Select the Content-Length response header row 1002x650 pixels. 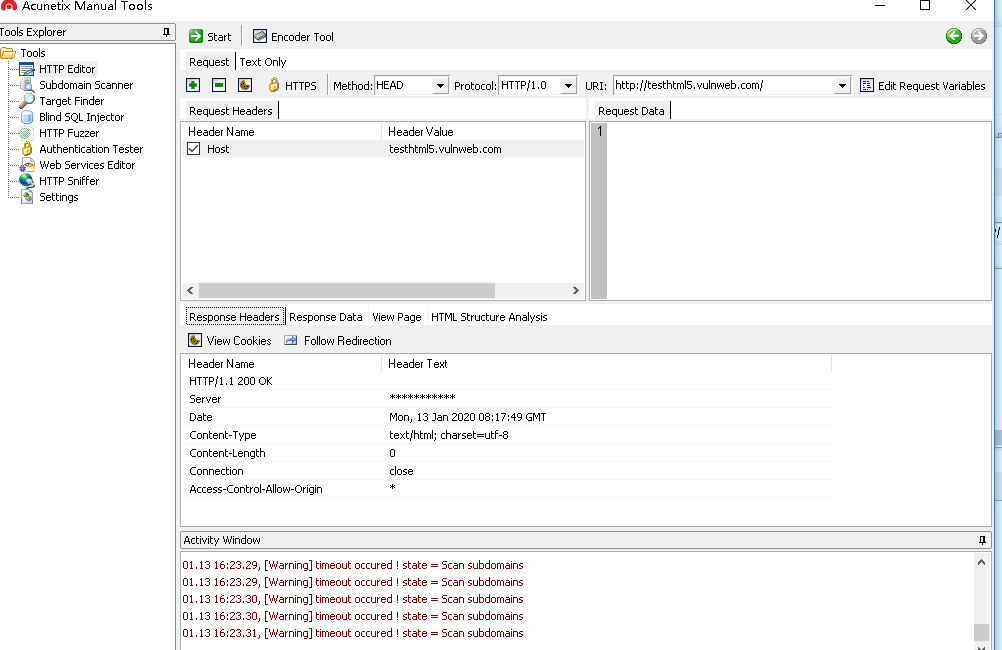[507, 453]
